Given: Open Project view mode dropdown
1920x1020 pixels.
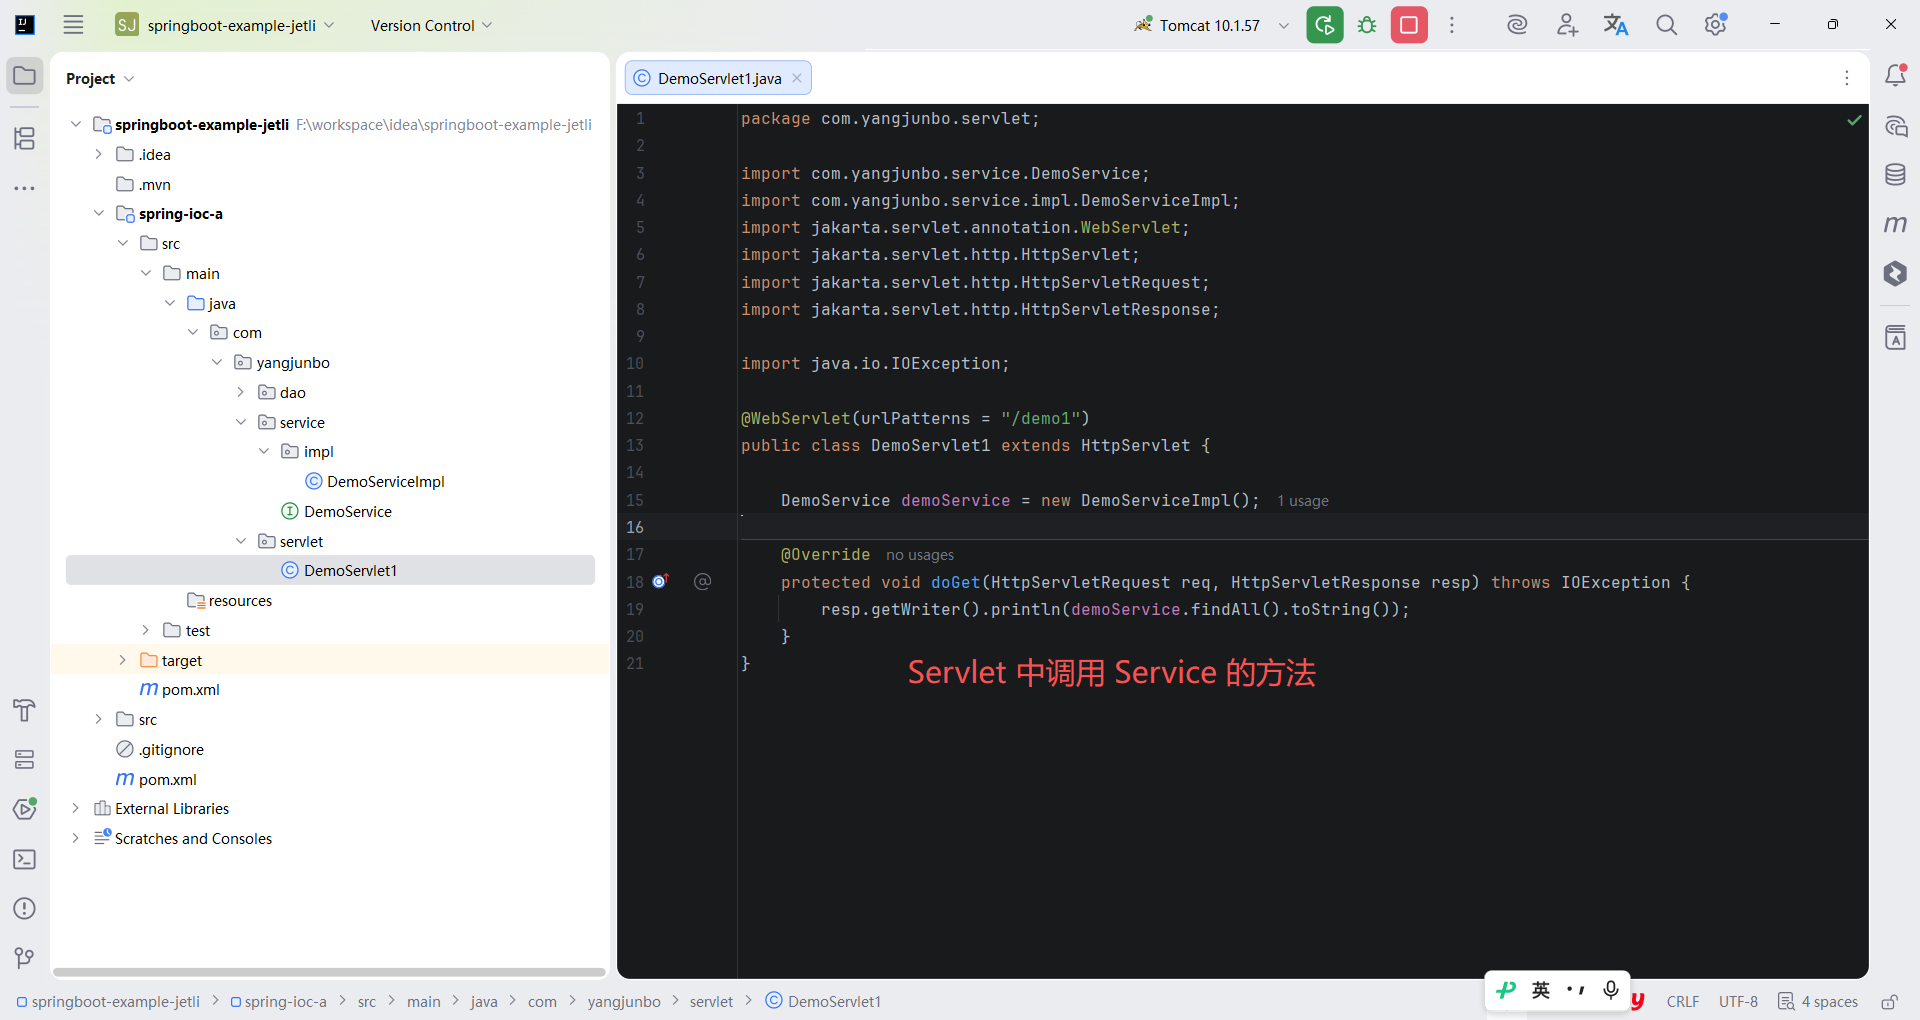Looking at the screenshot, I should tap(100, 78).
